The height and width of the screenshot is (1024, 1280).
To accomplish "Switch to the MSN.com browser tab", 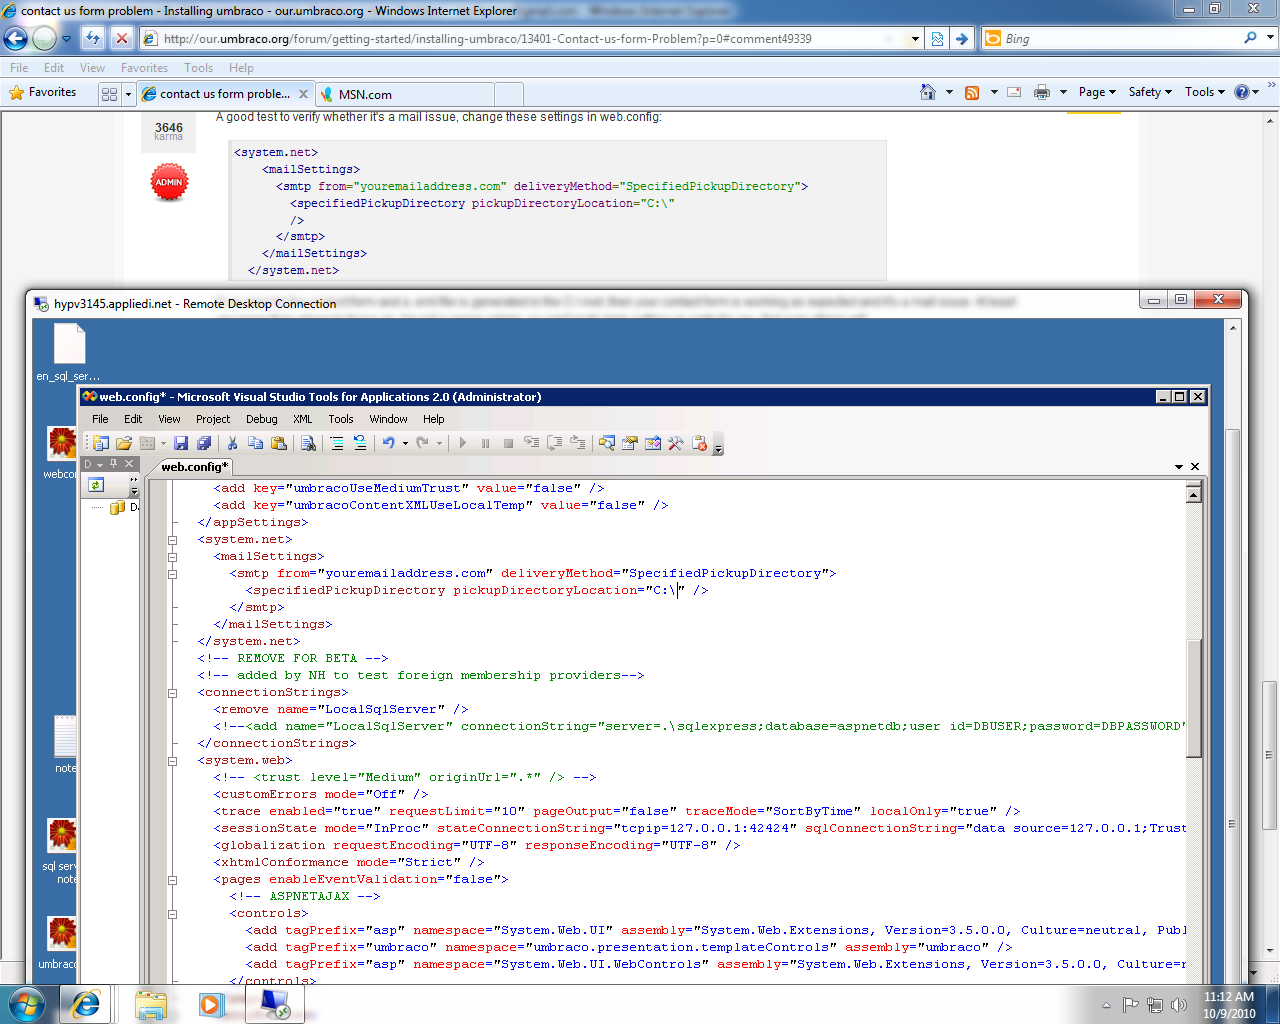I will (x=405, y=94).
